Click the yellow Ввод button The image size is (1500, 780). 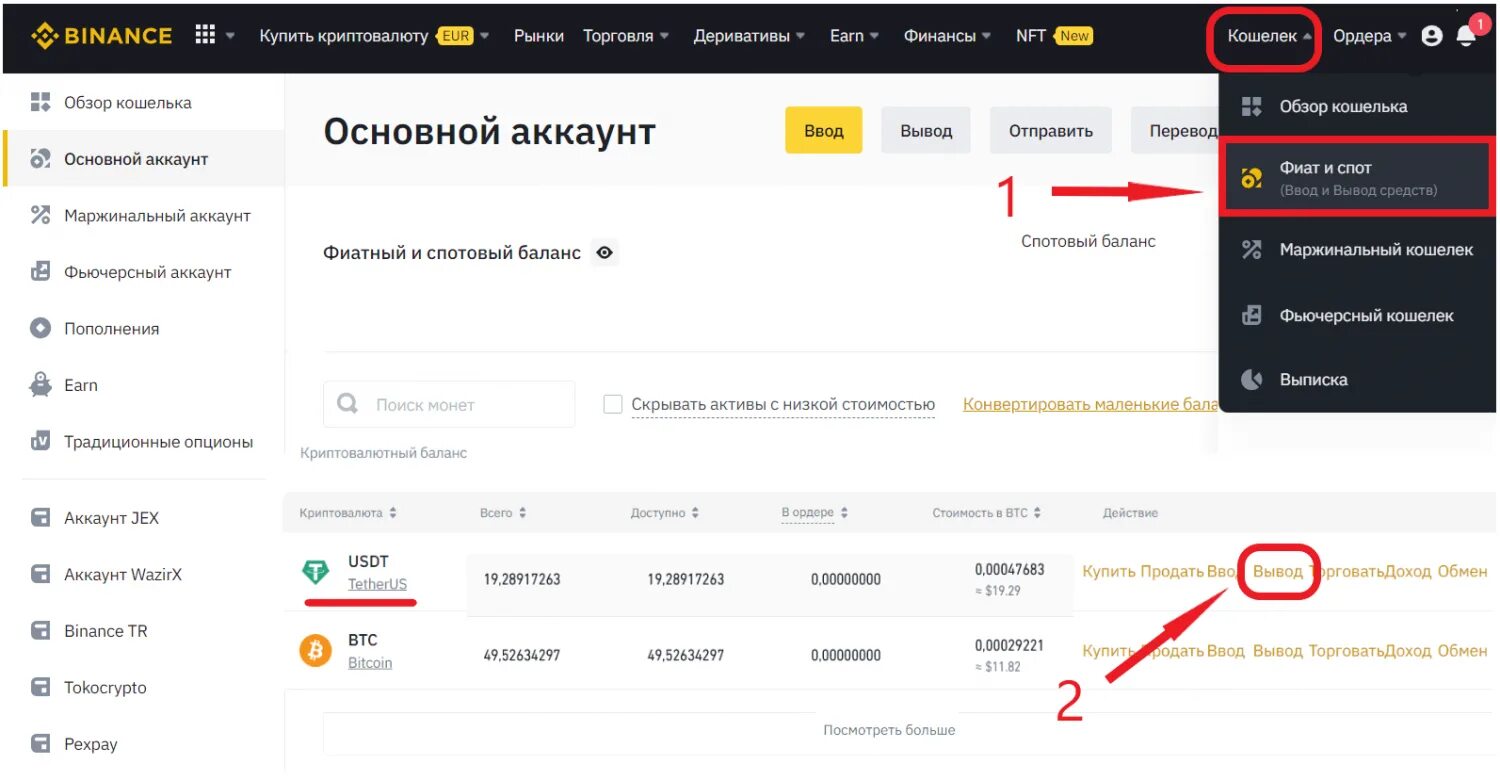pyautogui.click(x=823, y=131)
